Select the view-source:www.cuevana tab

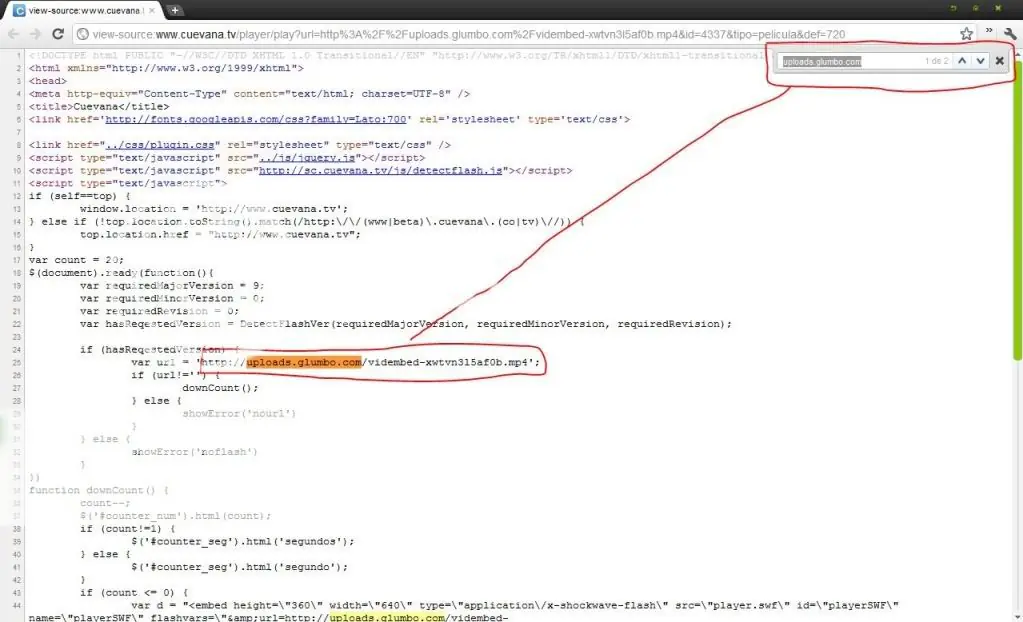(x=85, y=10)
